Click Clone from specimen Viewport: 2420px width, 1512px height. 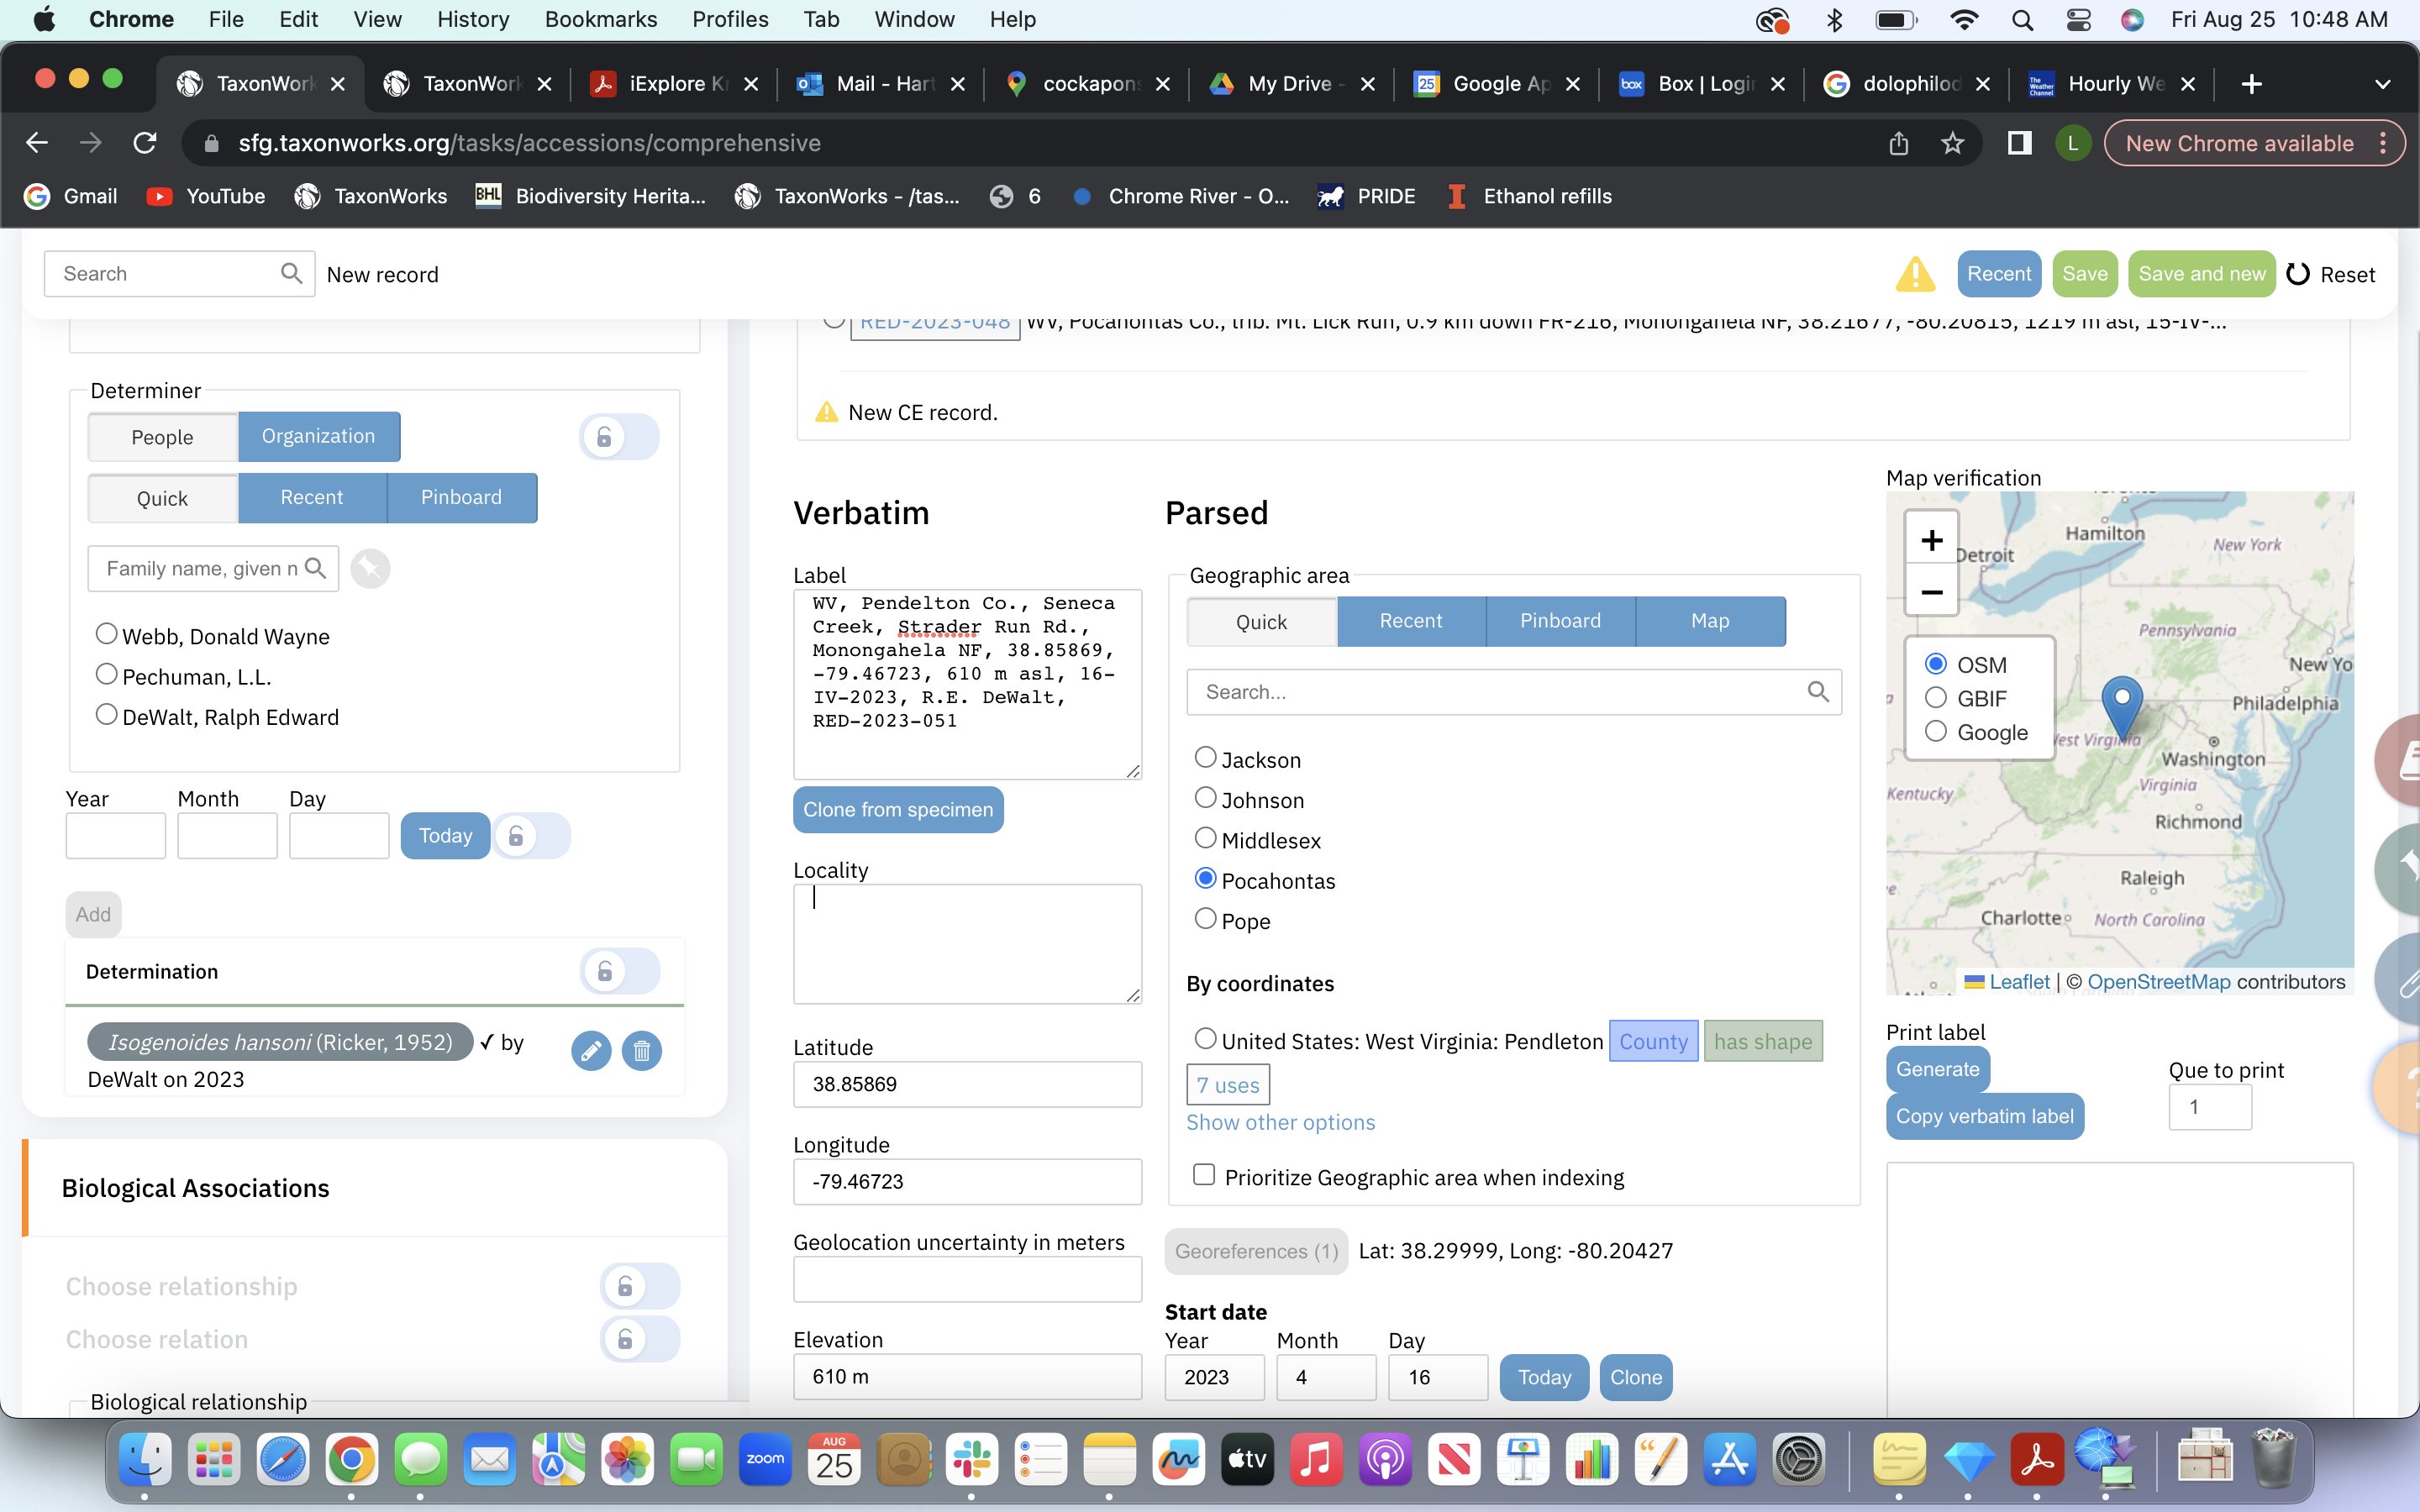point(897,810)
